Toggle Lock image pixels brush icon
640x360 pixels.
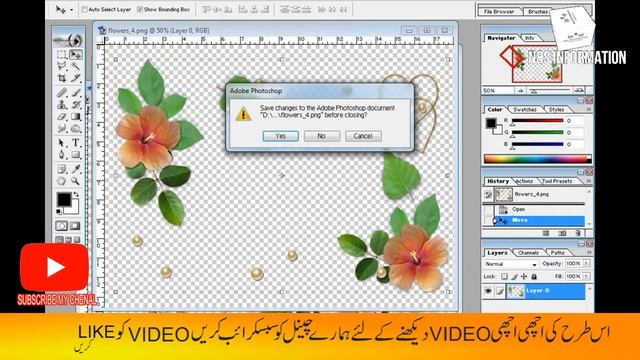[514, 276]
